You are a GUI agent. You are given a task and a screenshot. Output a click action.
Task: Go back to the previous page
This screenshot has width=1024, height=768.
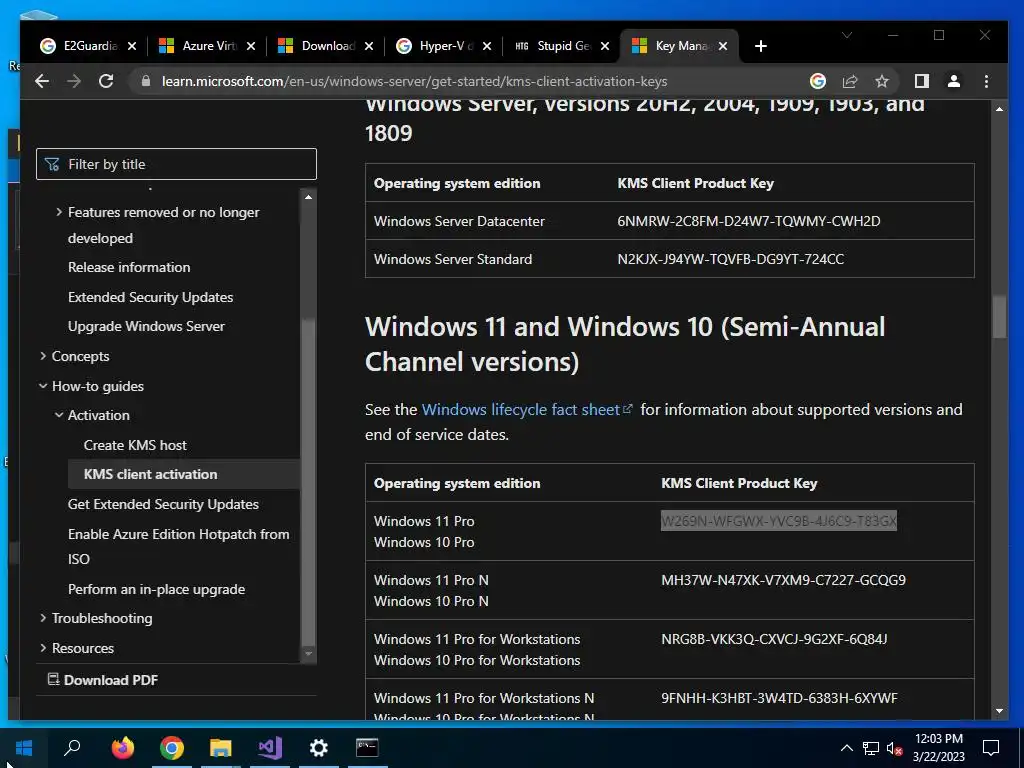[x=42, y=81]
